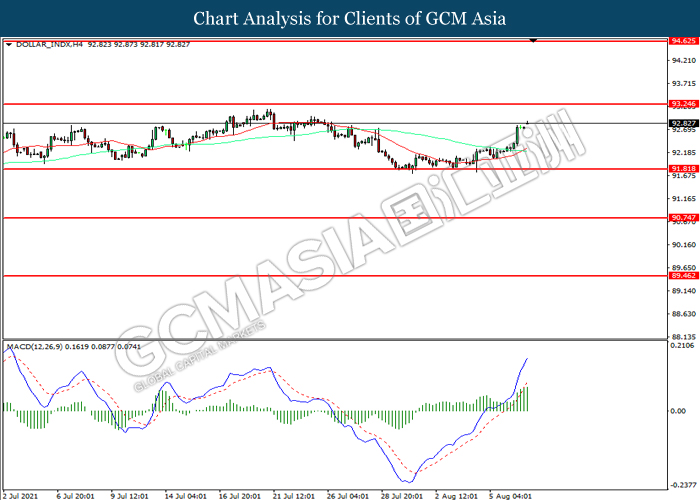The height and width of the screenshot is (500, 700).
Task: Click the 88.135 price axis label
Action: (682, 336)
